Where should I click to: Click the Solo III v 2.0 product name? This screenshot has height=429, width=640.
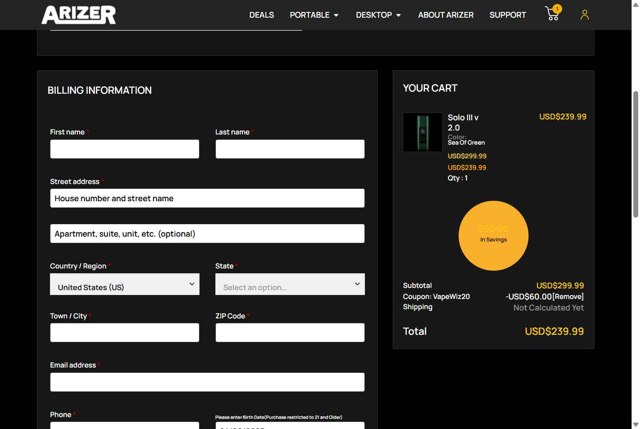(x=463, y=122)
